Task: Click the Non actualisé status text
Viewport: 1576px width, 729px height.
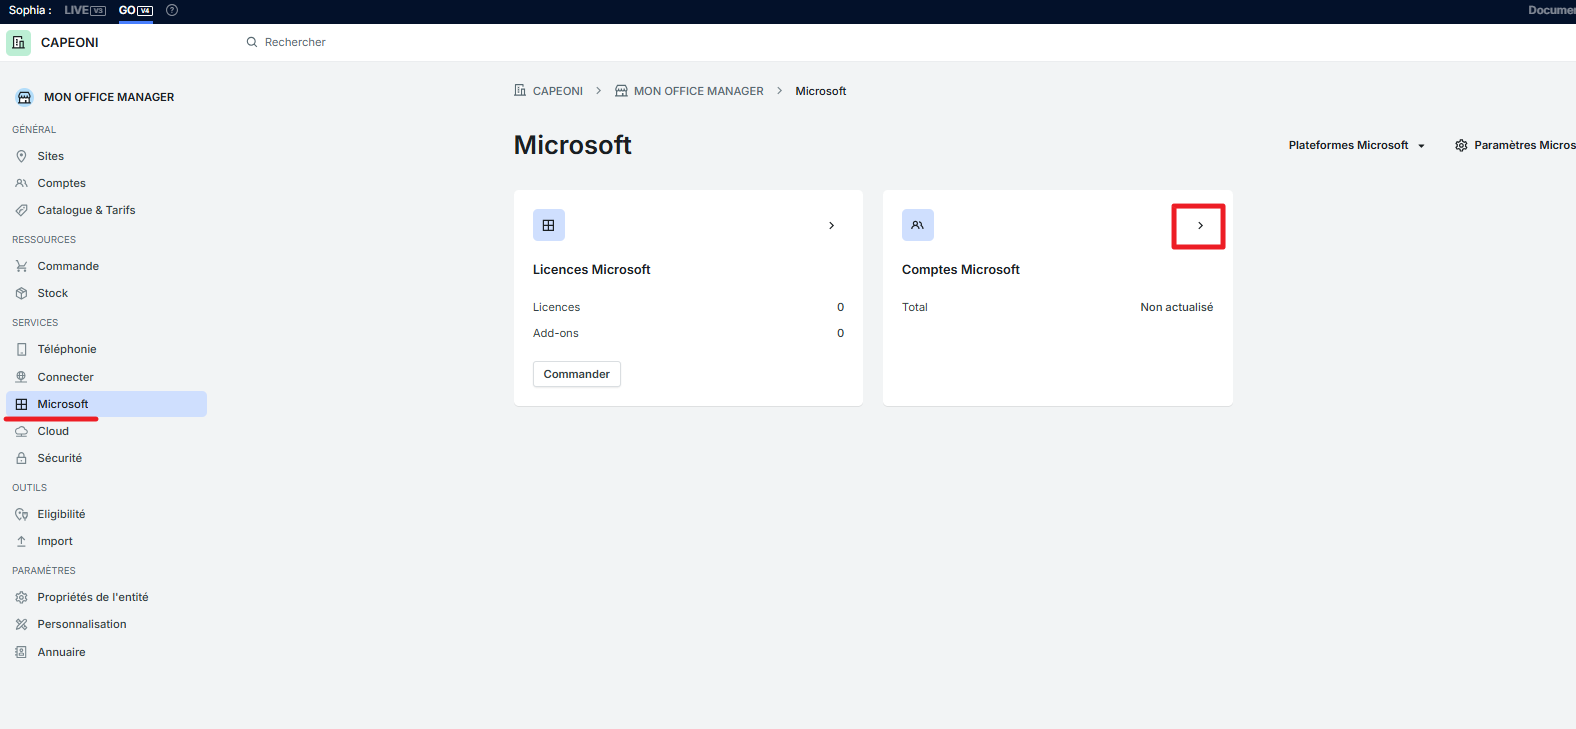Action: pos(1177,307)
